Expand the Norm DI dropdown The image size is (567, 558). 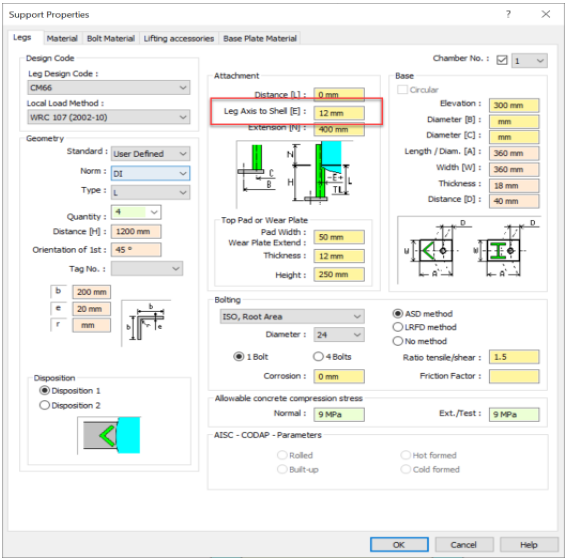(150, 174)
